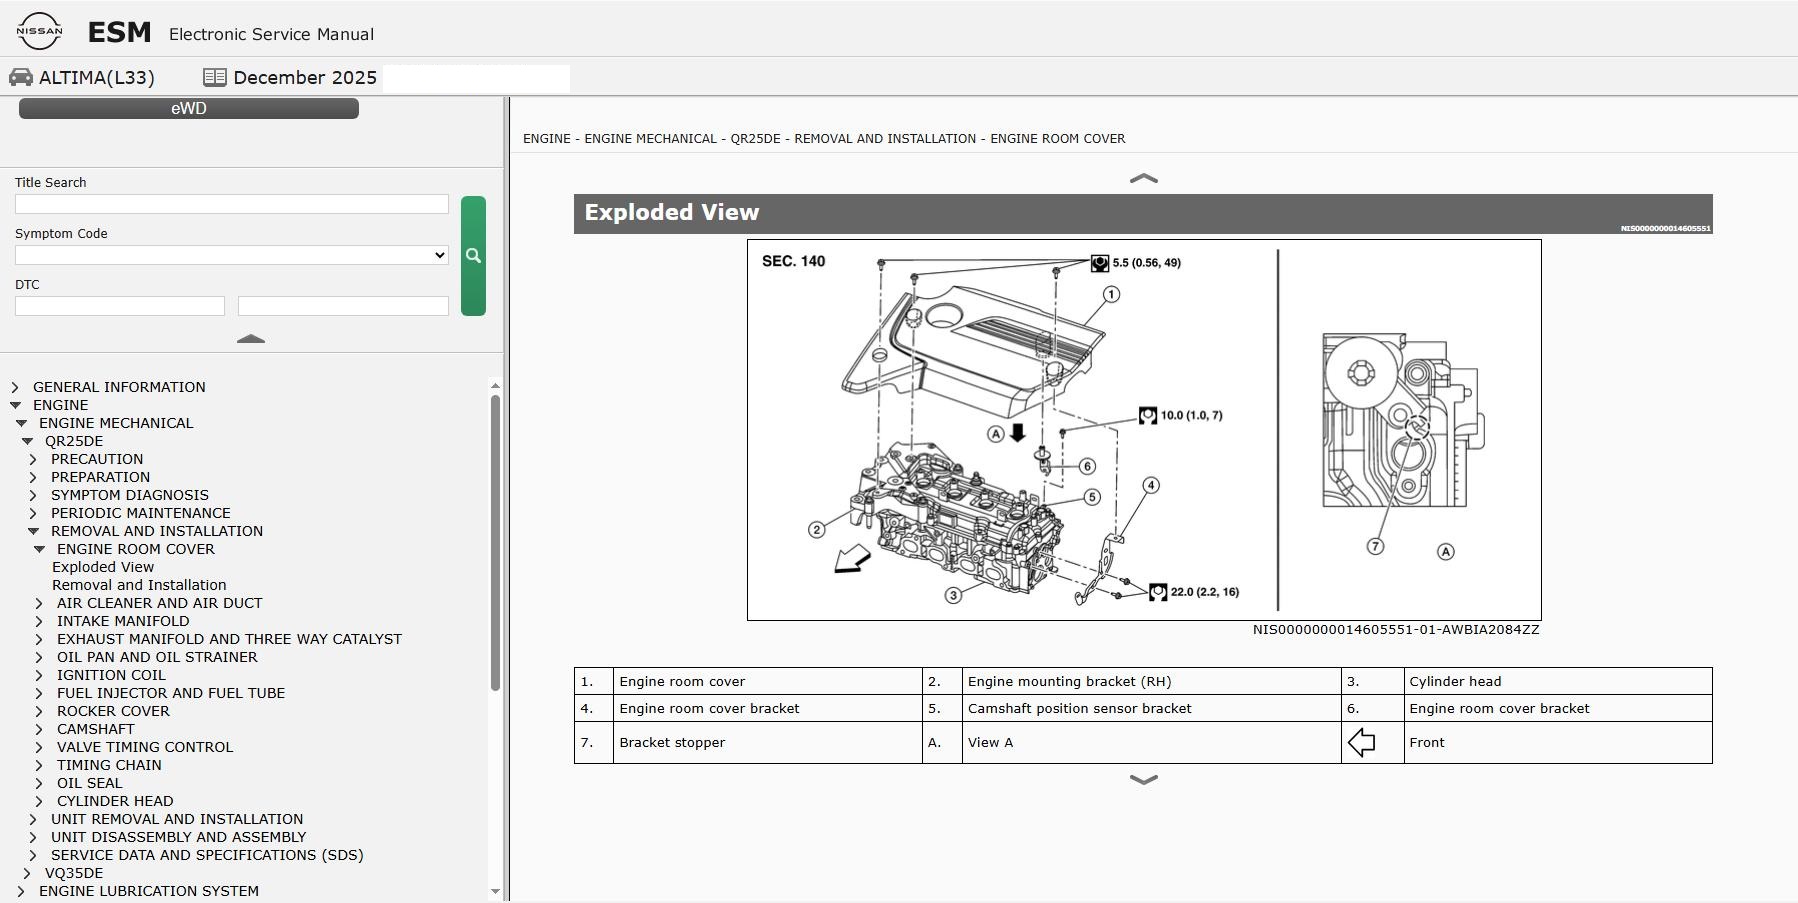Screen dimensions: 1798x903
Task: Click the breadcrumb path text
Action: (824, 138)
